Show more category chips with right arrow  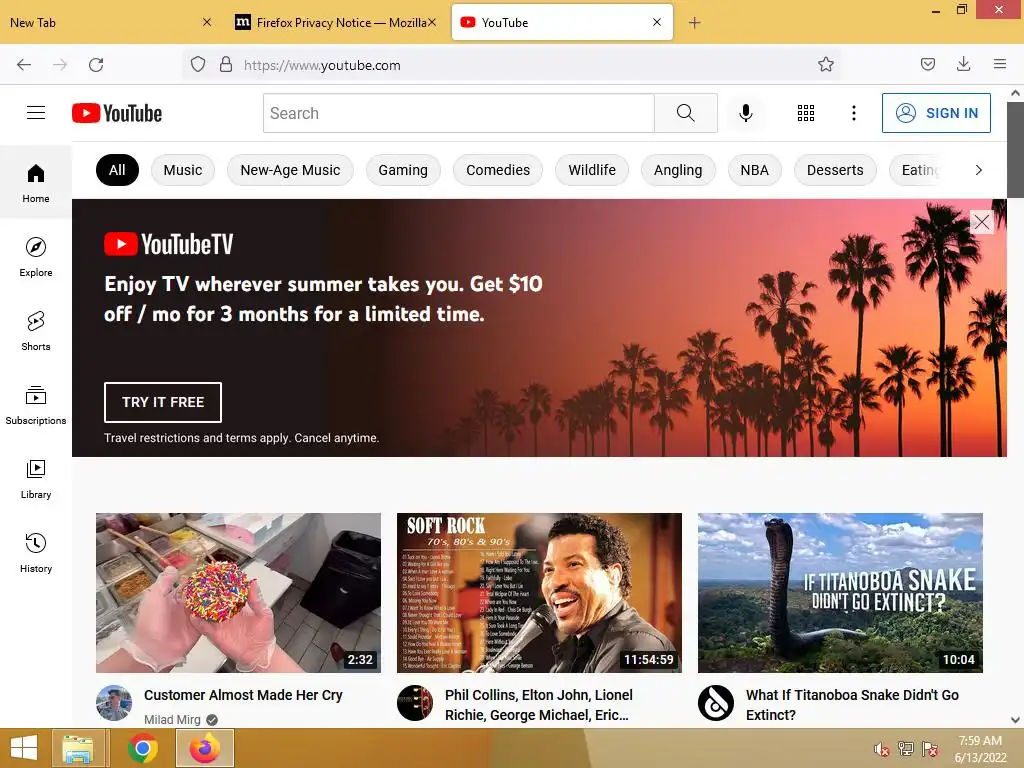tap(978, 170)
